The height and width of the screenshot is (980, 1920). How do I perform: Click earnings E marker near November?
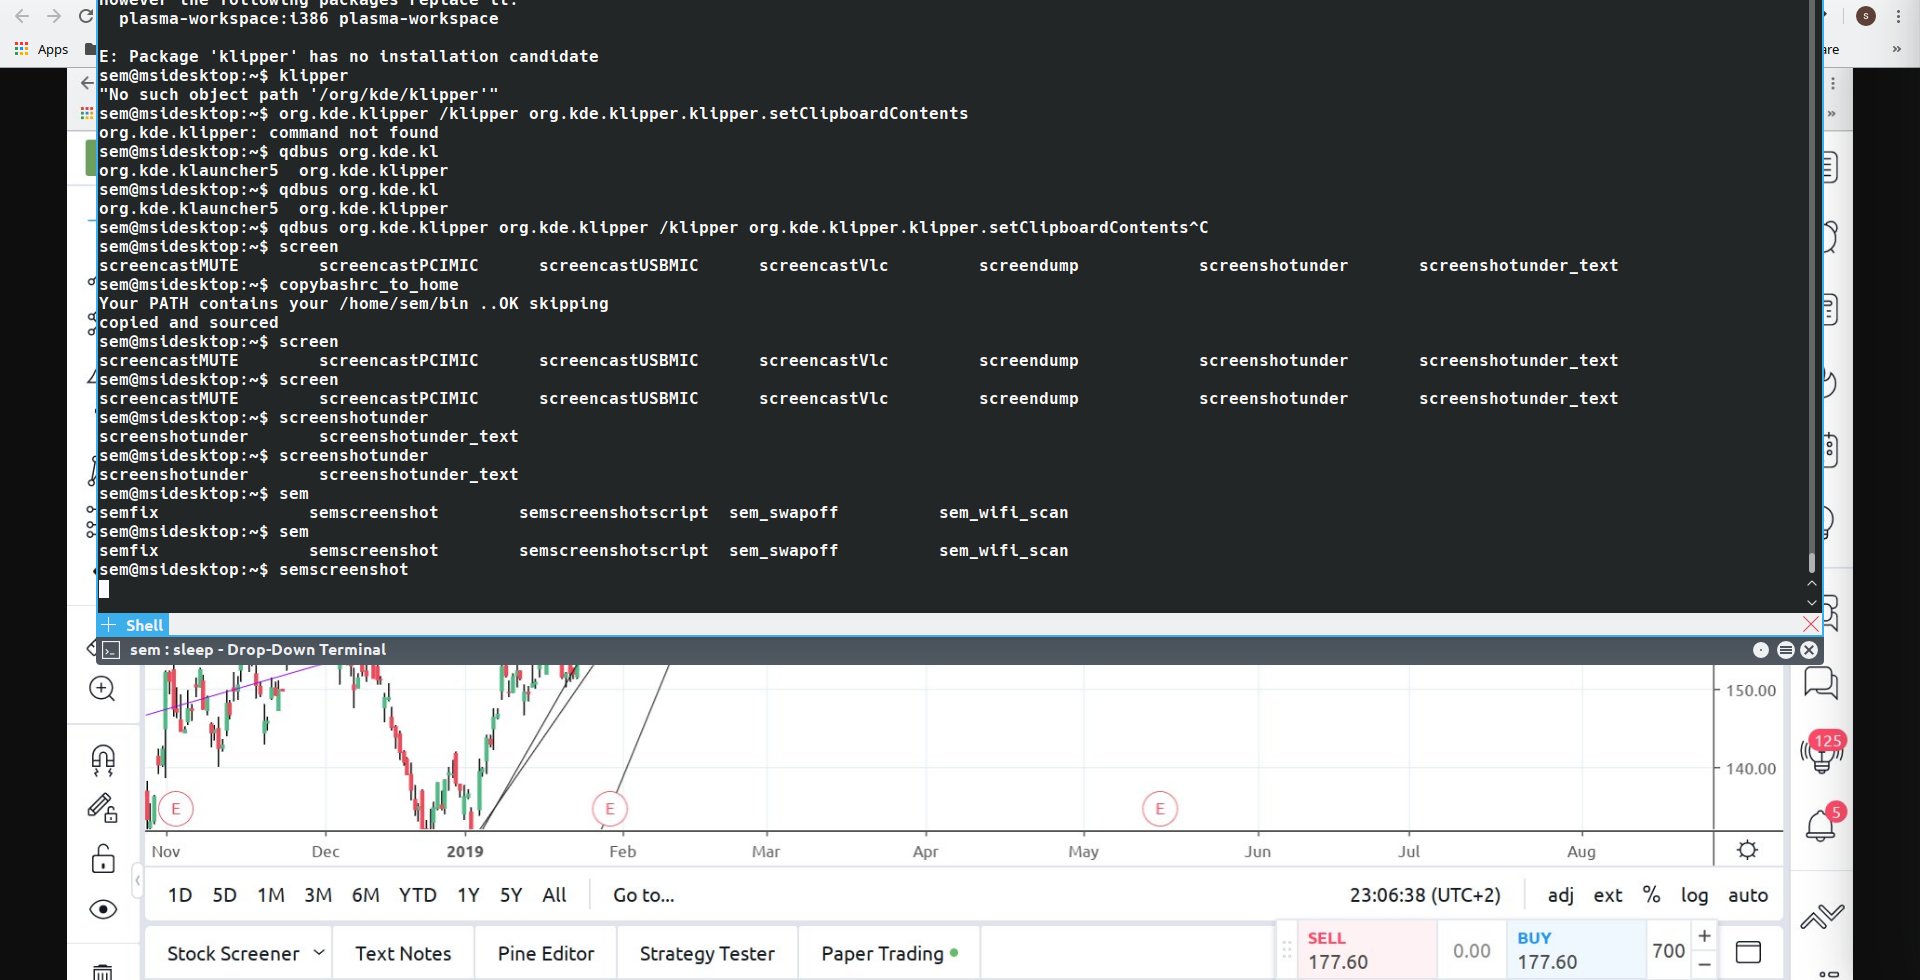(x=176, y=808)
